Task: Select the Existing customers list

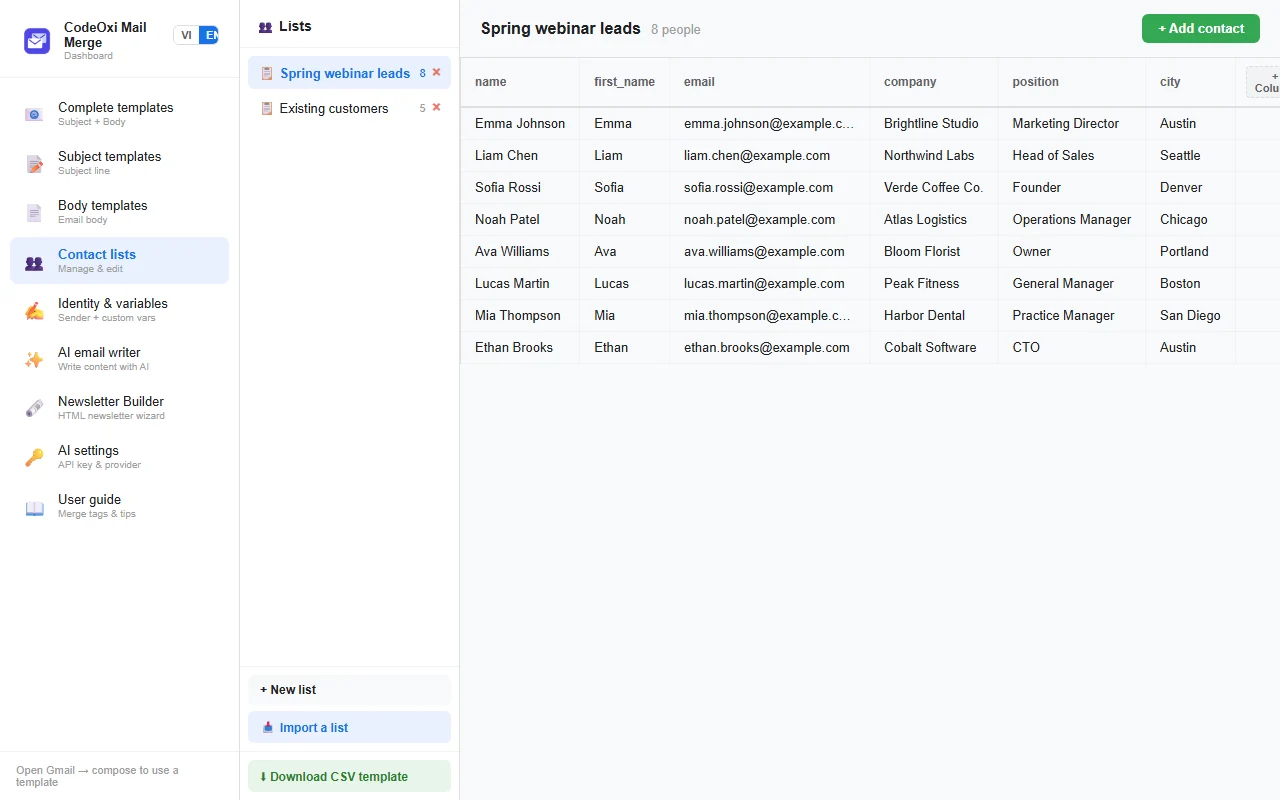Action: (349, 108)
